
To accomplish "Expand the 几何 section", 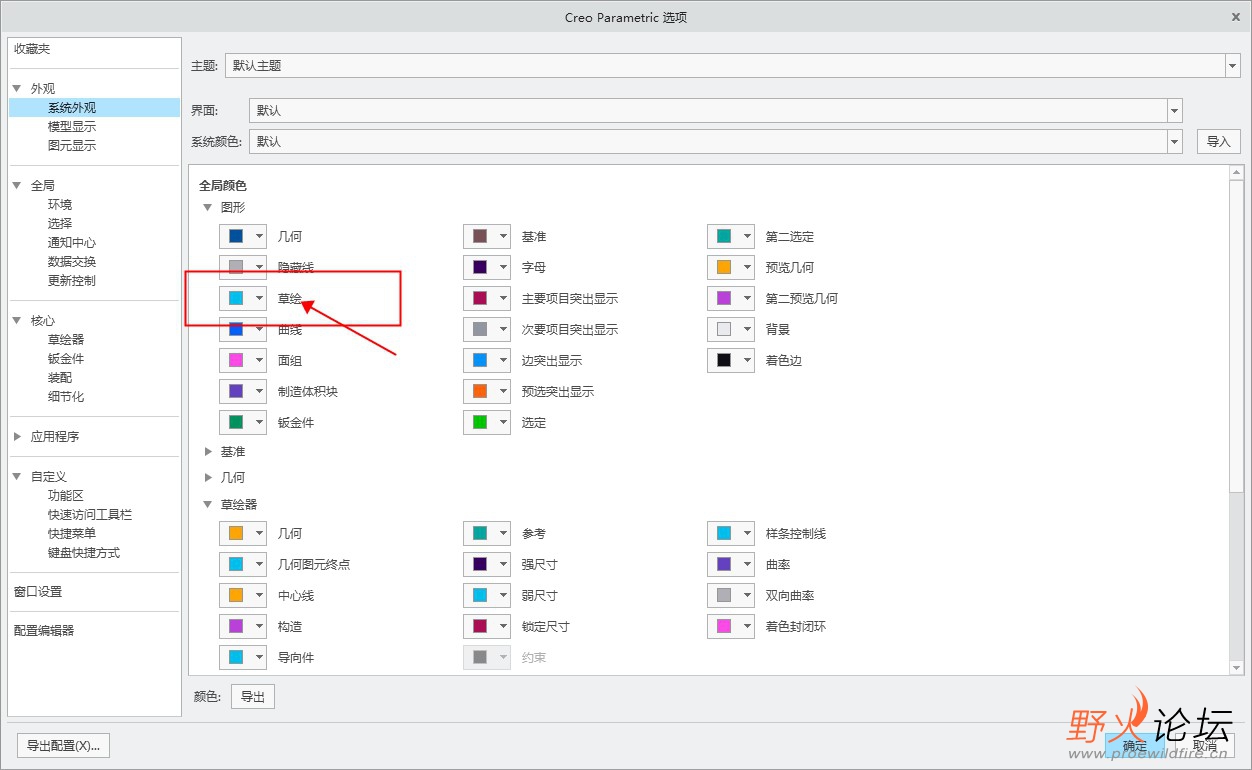I will click(x=208, y=478).
